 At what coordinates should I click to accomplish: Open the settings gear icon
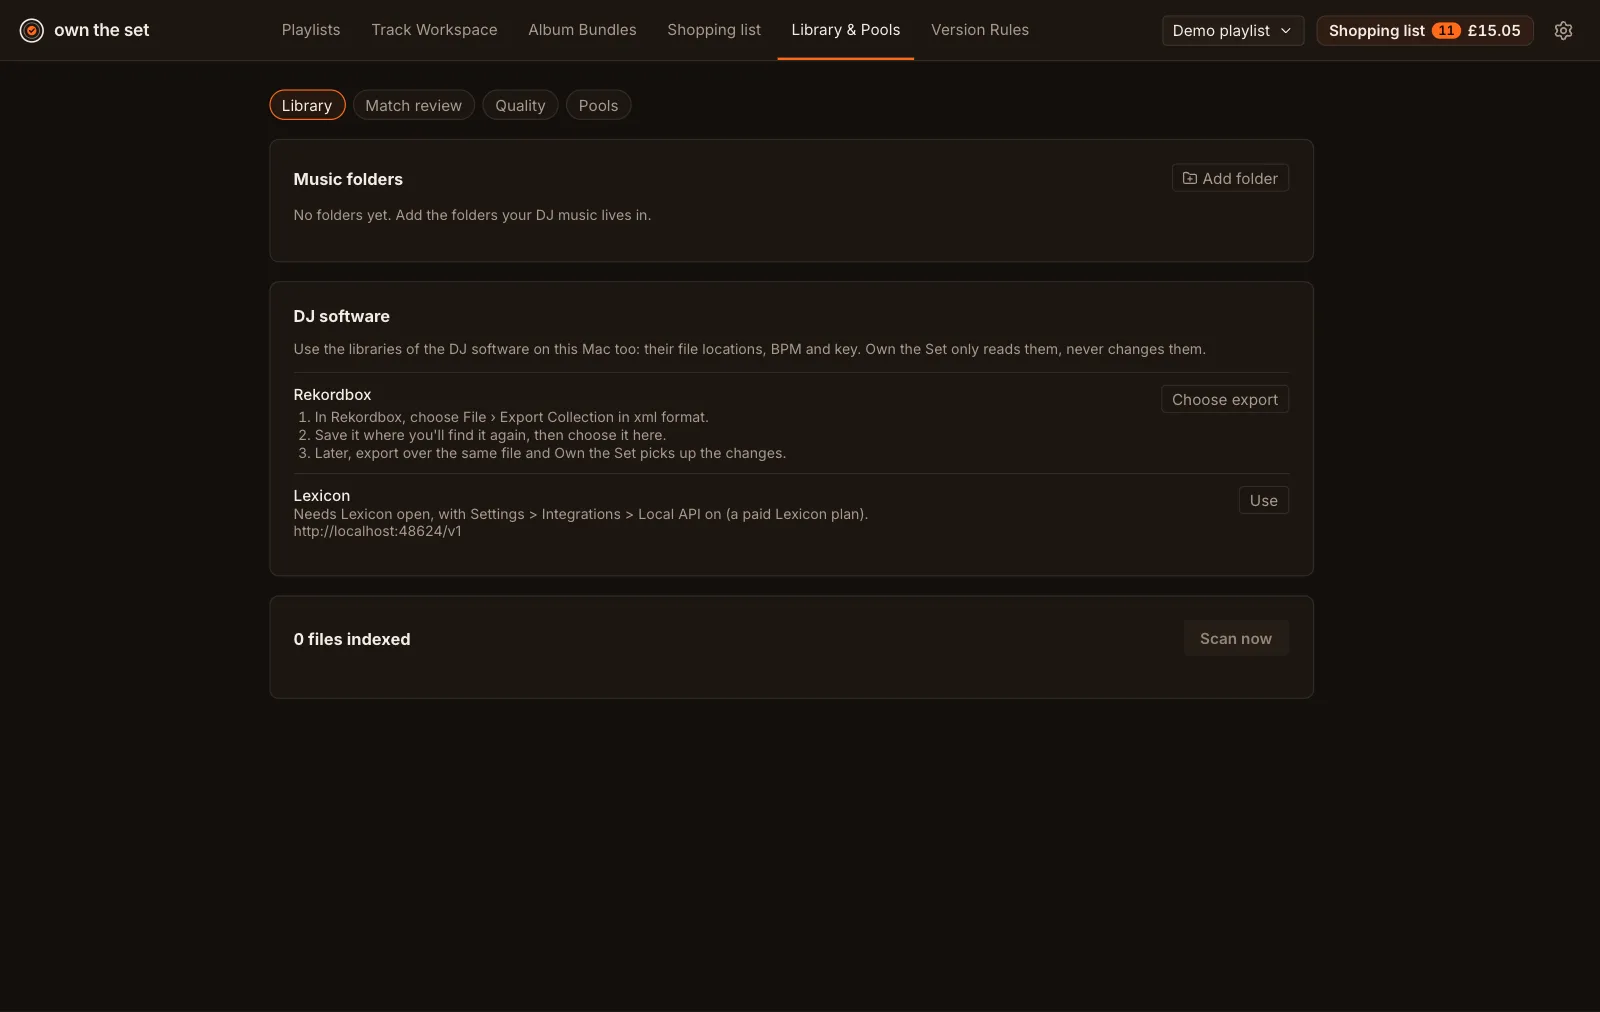1563,31
